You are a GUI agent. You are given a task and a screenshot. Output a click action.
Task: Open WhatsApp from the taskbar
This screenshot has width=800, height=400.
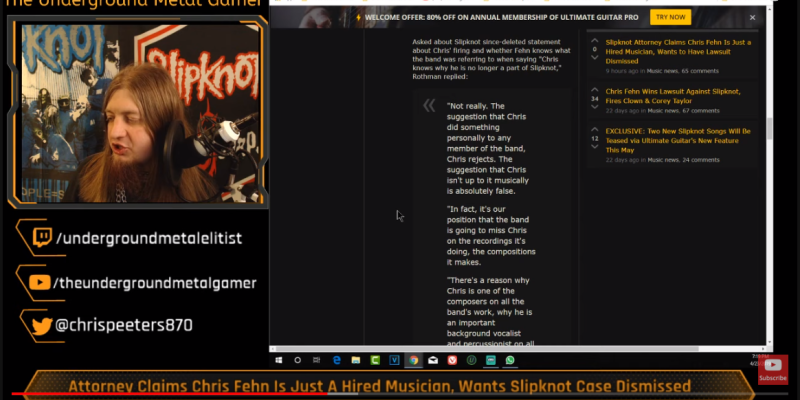pyautogui.click(x=510, y=360)
